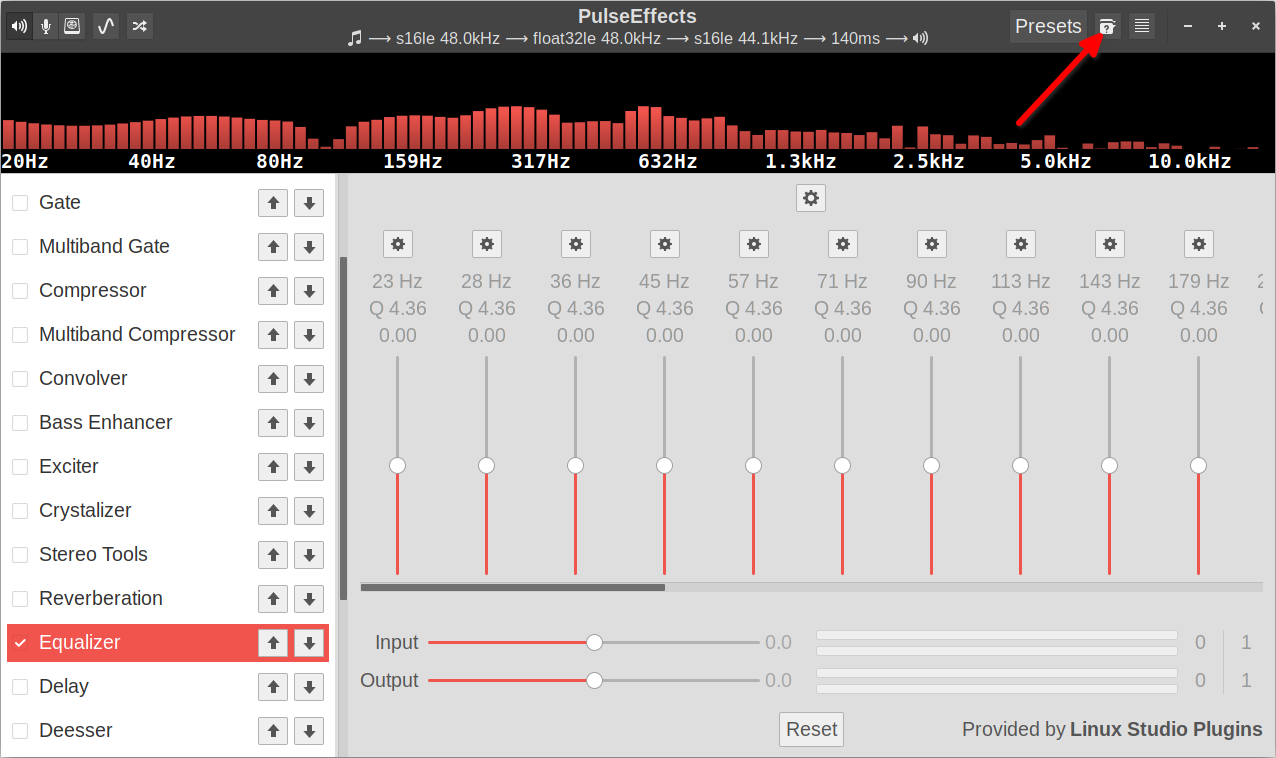Reset the equalizer with Reset button
1276x758 pixels.
(811, 729)
